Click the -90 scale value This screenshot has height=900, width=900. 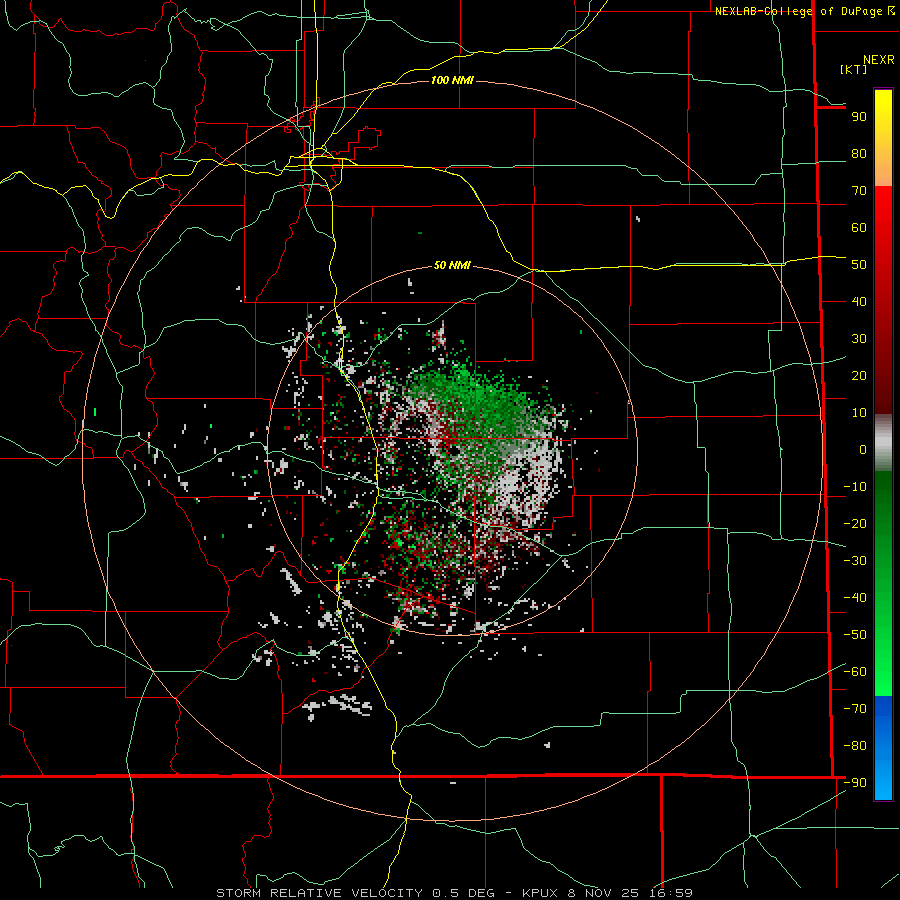(855, 783)
